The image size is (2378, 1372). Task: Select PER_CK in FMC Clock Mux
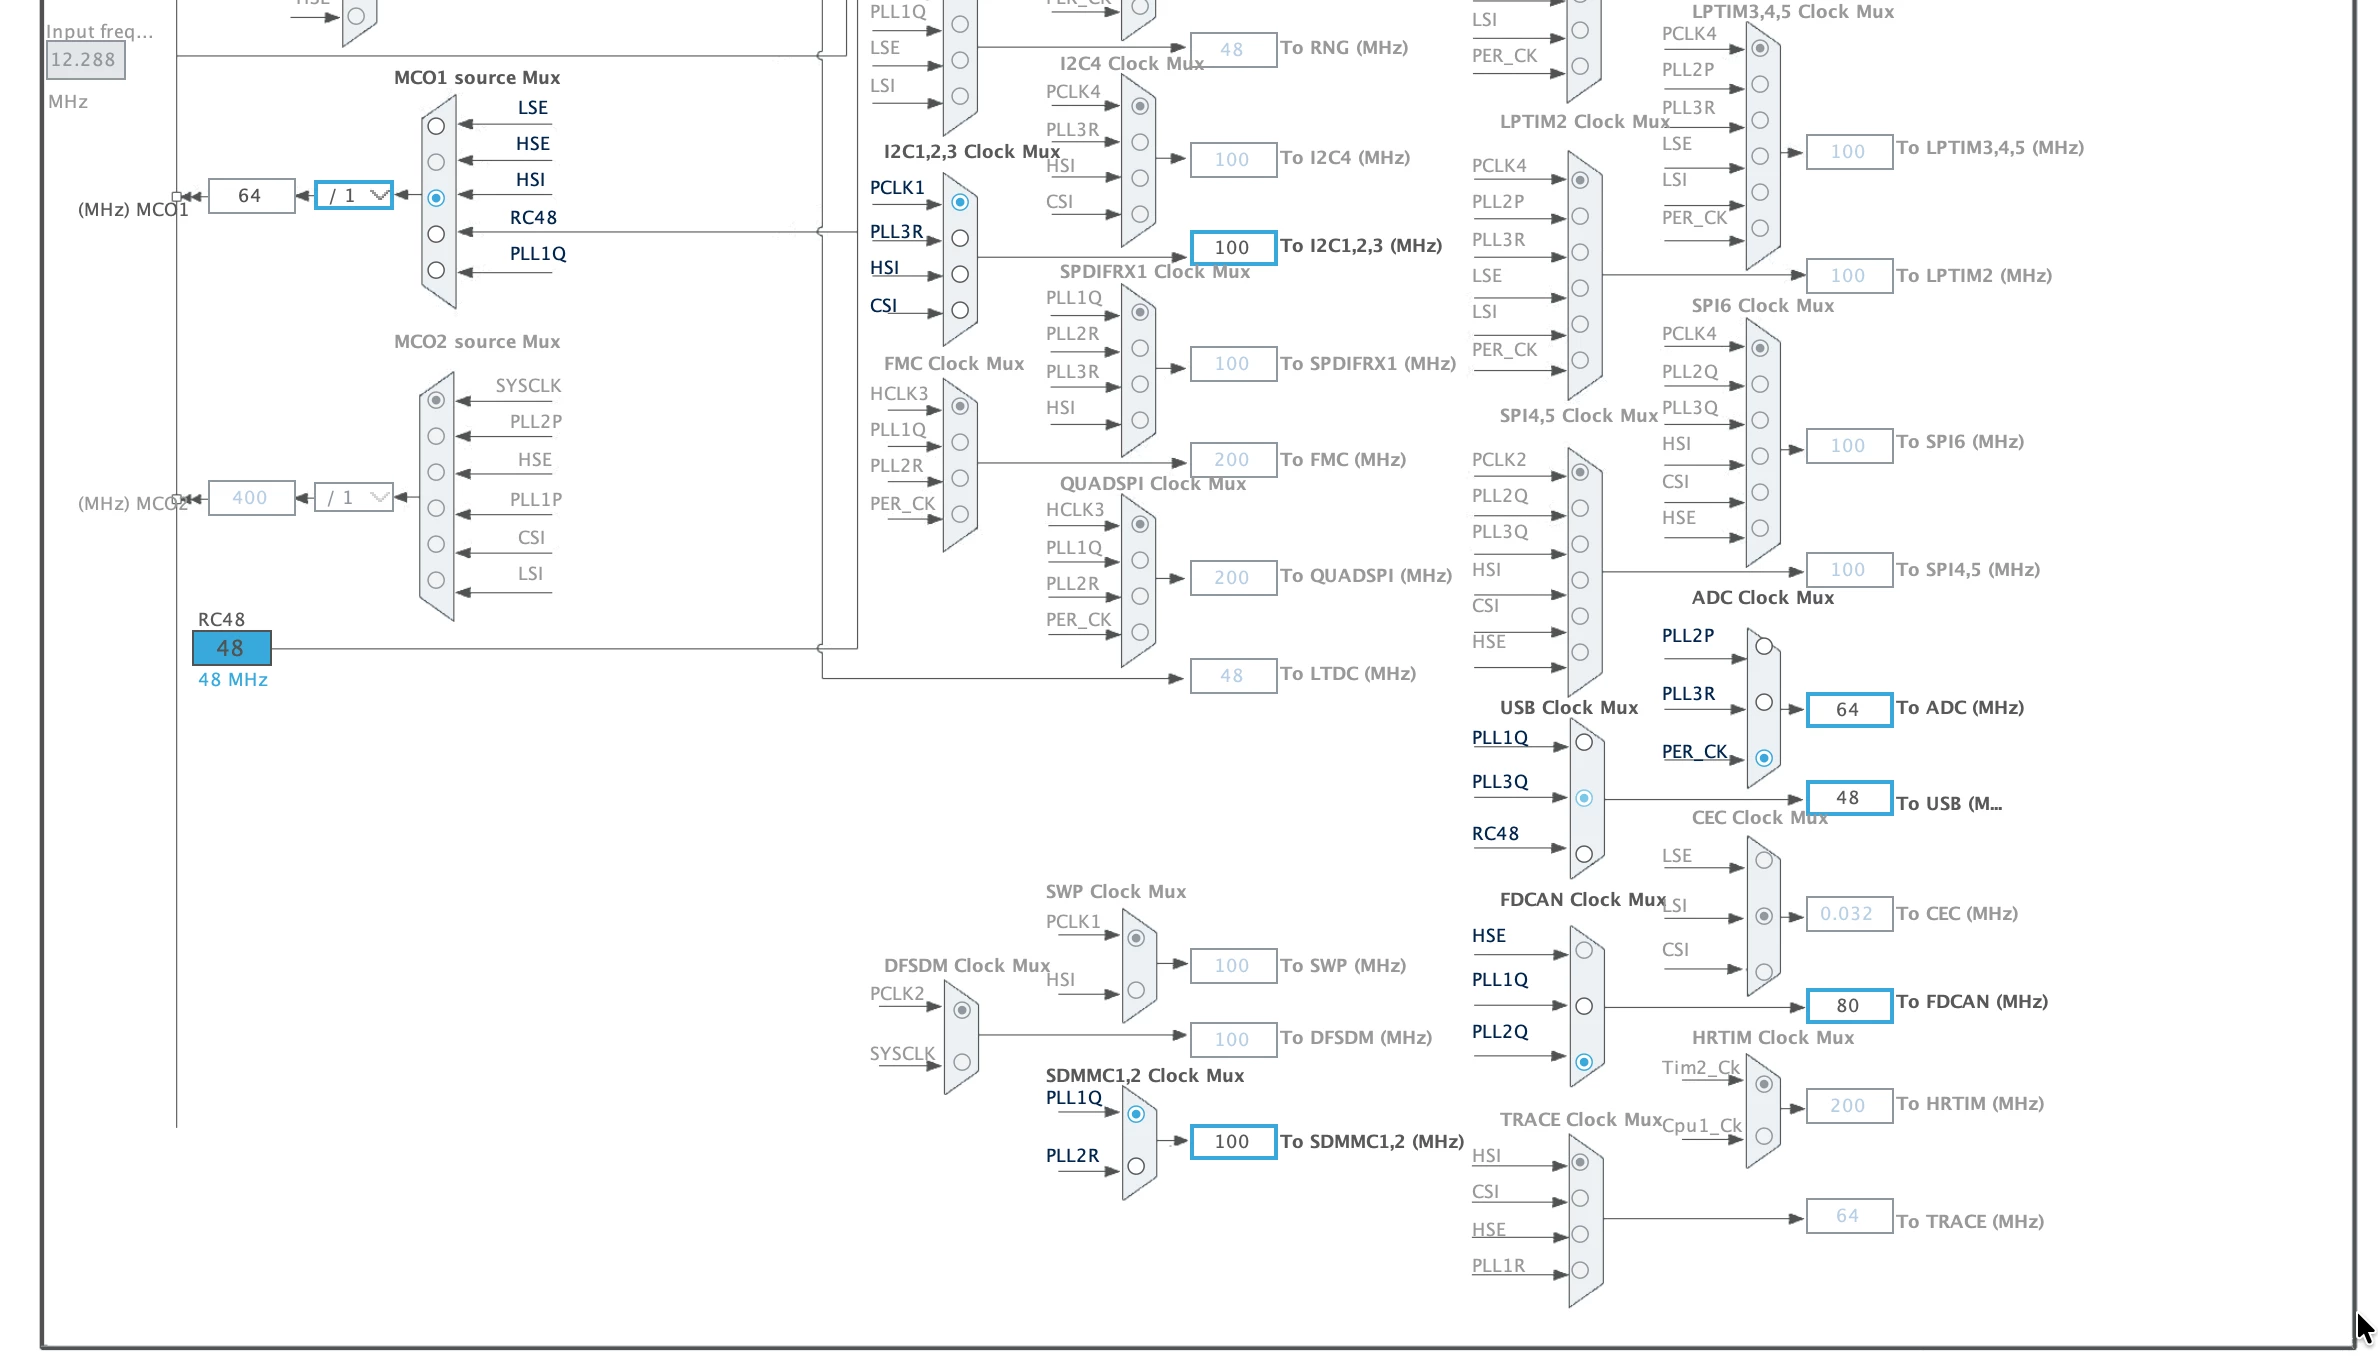pos(960,514)
